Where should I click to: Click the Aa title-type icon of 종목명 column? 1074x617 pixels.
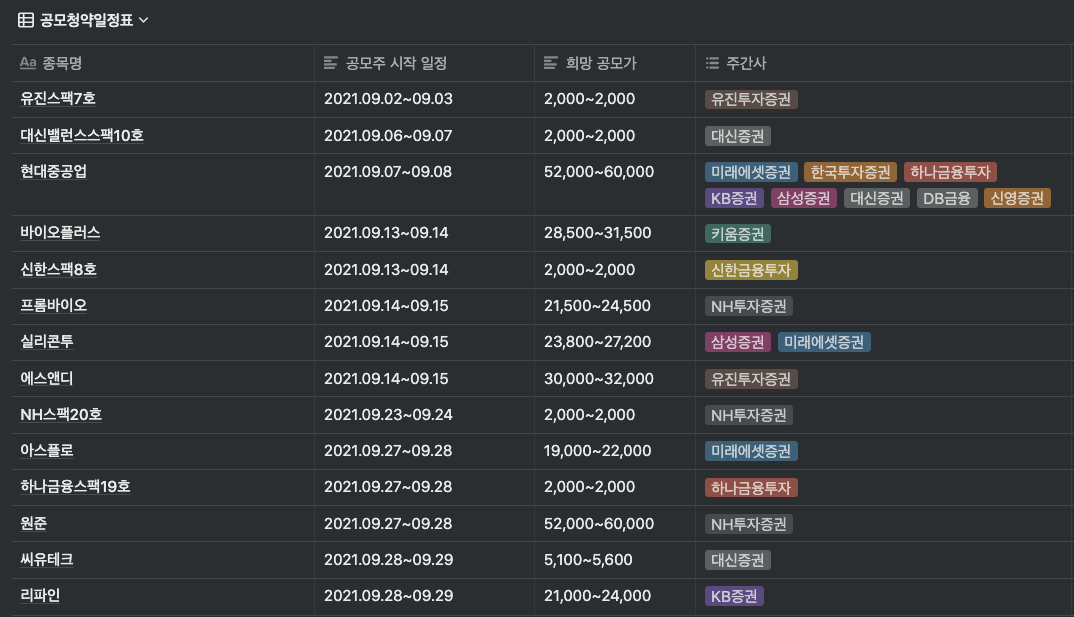click(x=28, y=63)
